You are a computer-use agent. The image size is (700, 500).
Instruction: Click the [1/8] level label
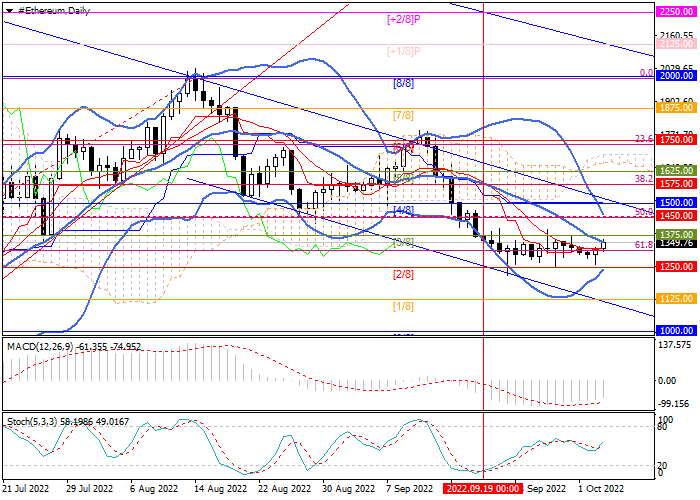[x=403, y=306]
